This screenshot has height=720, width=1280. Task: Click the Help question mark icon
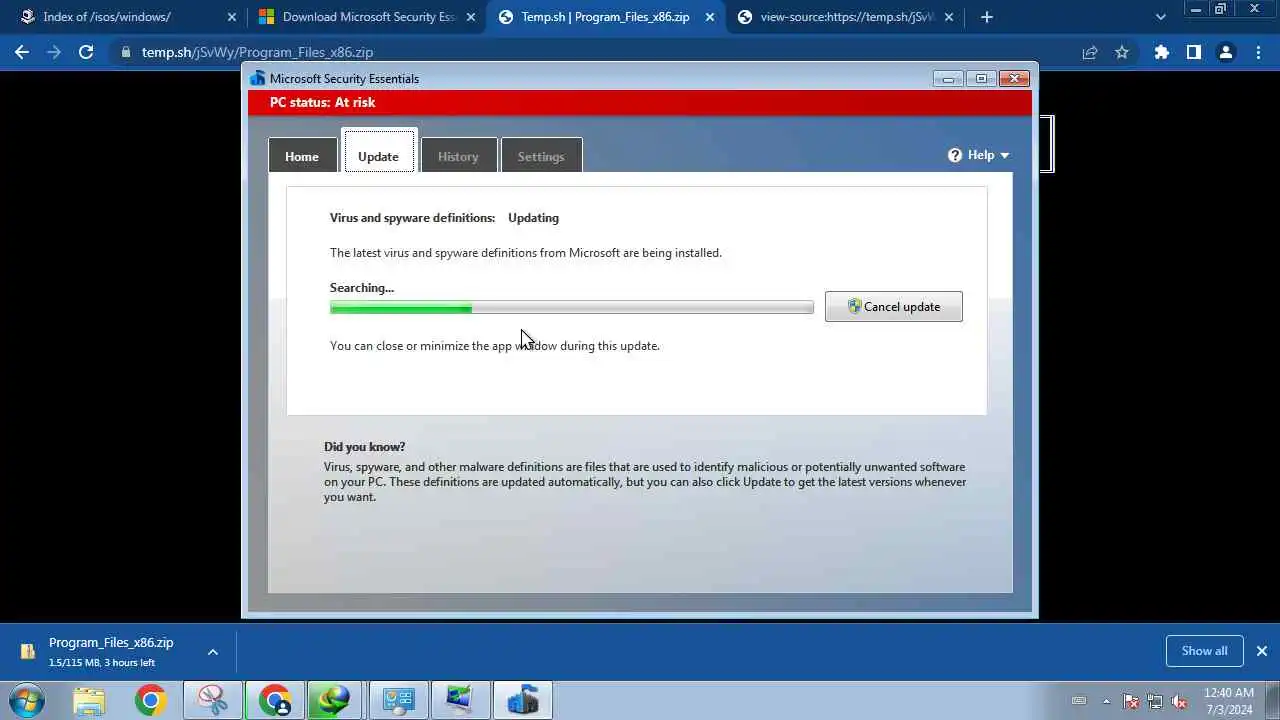(955, 155)
